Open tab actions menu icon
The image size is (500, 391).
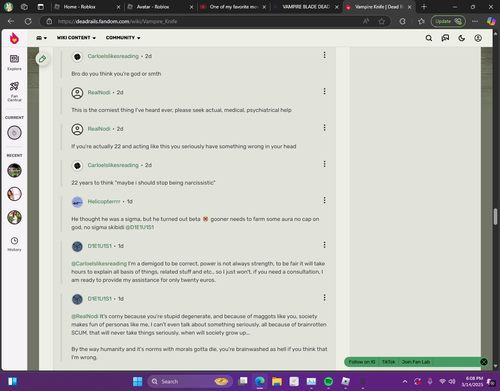pyautogui.click(x=40, y=7)
